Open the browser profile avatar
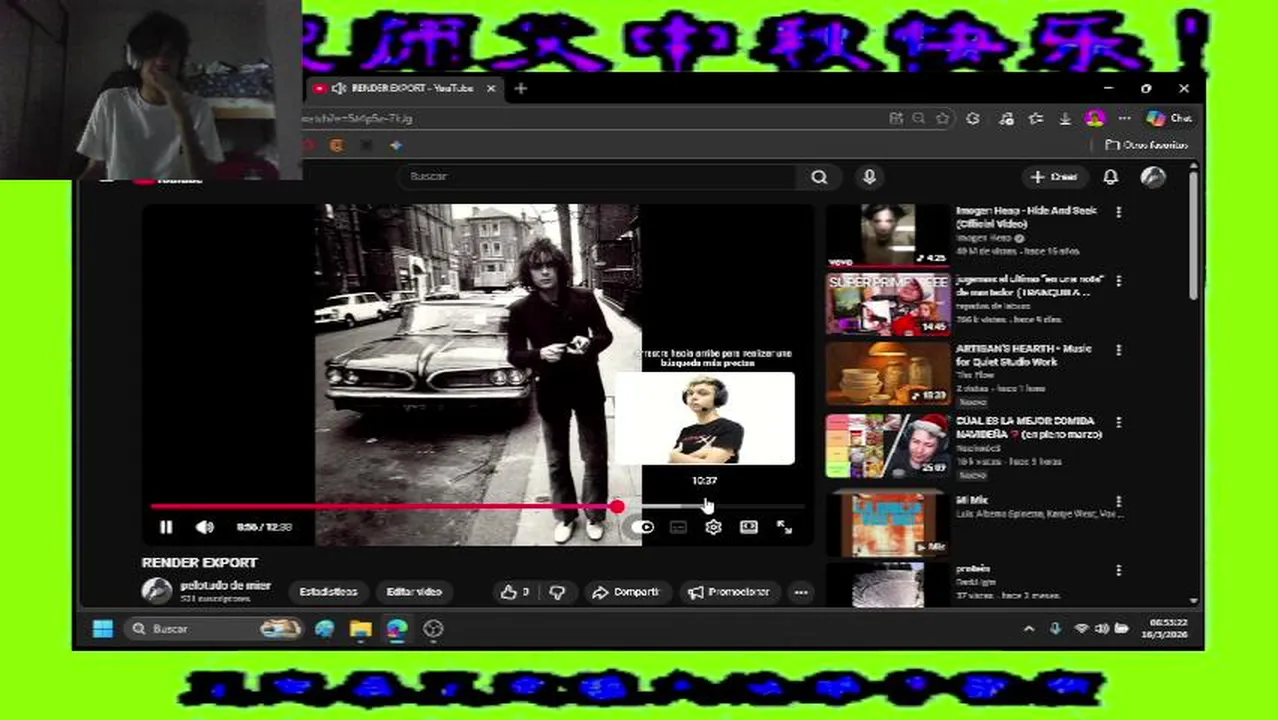 point(1095,118)
